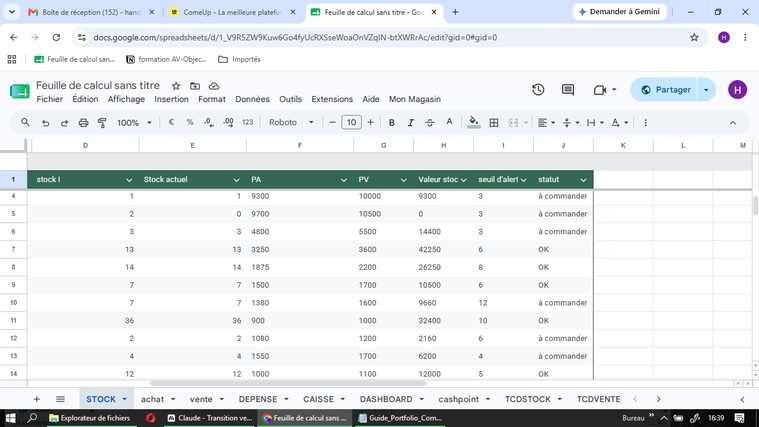
Task: Toggle italic formatting
Action: point(410,123)
